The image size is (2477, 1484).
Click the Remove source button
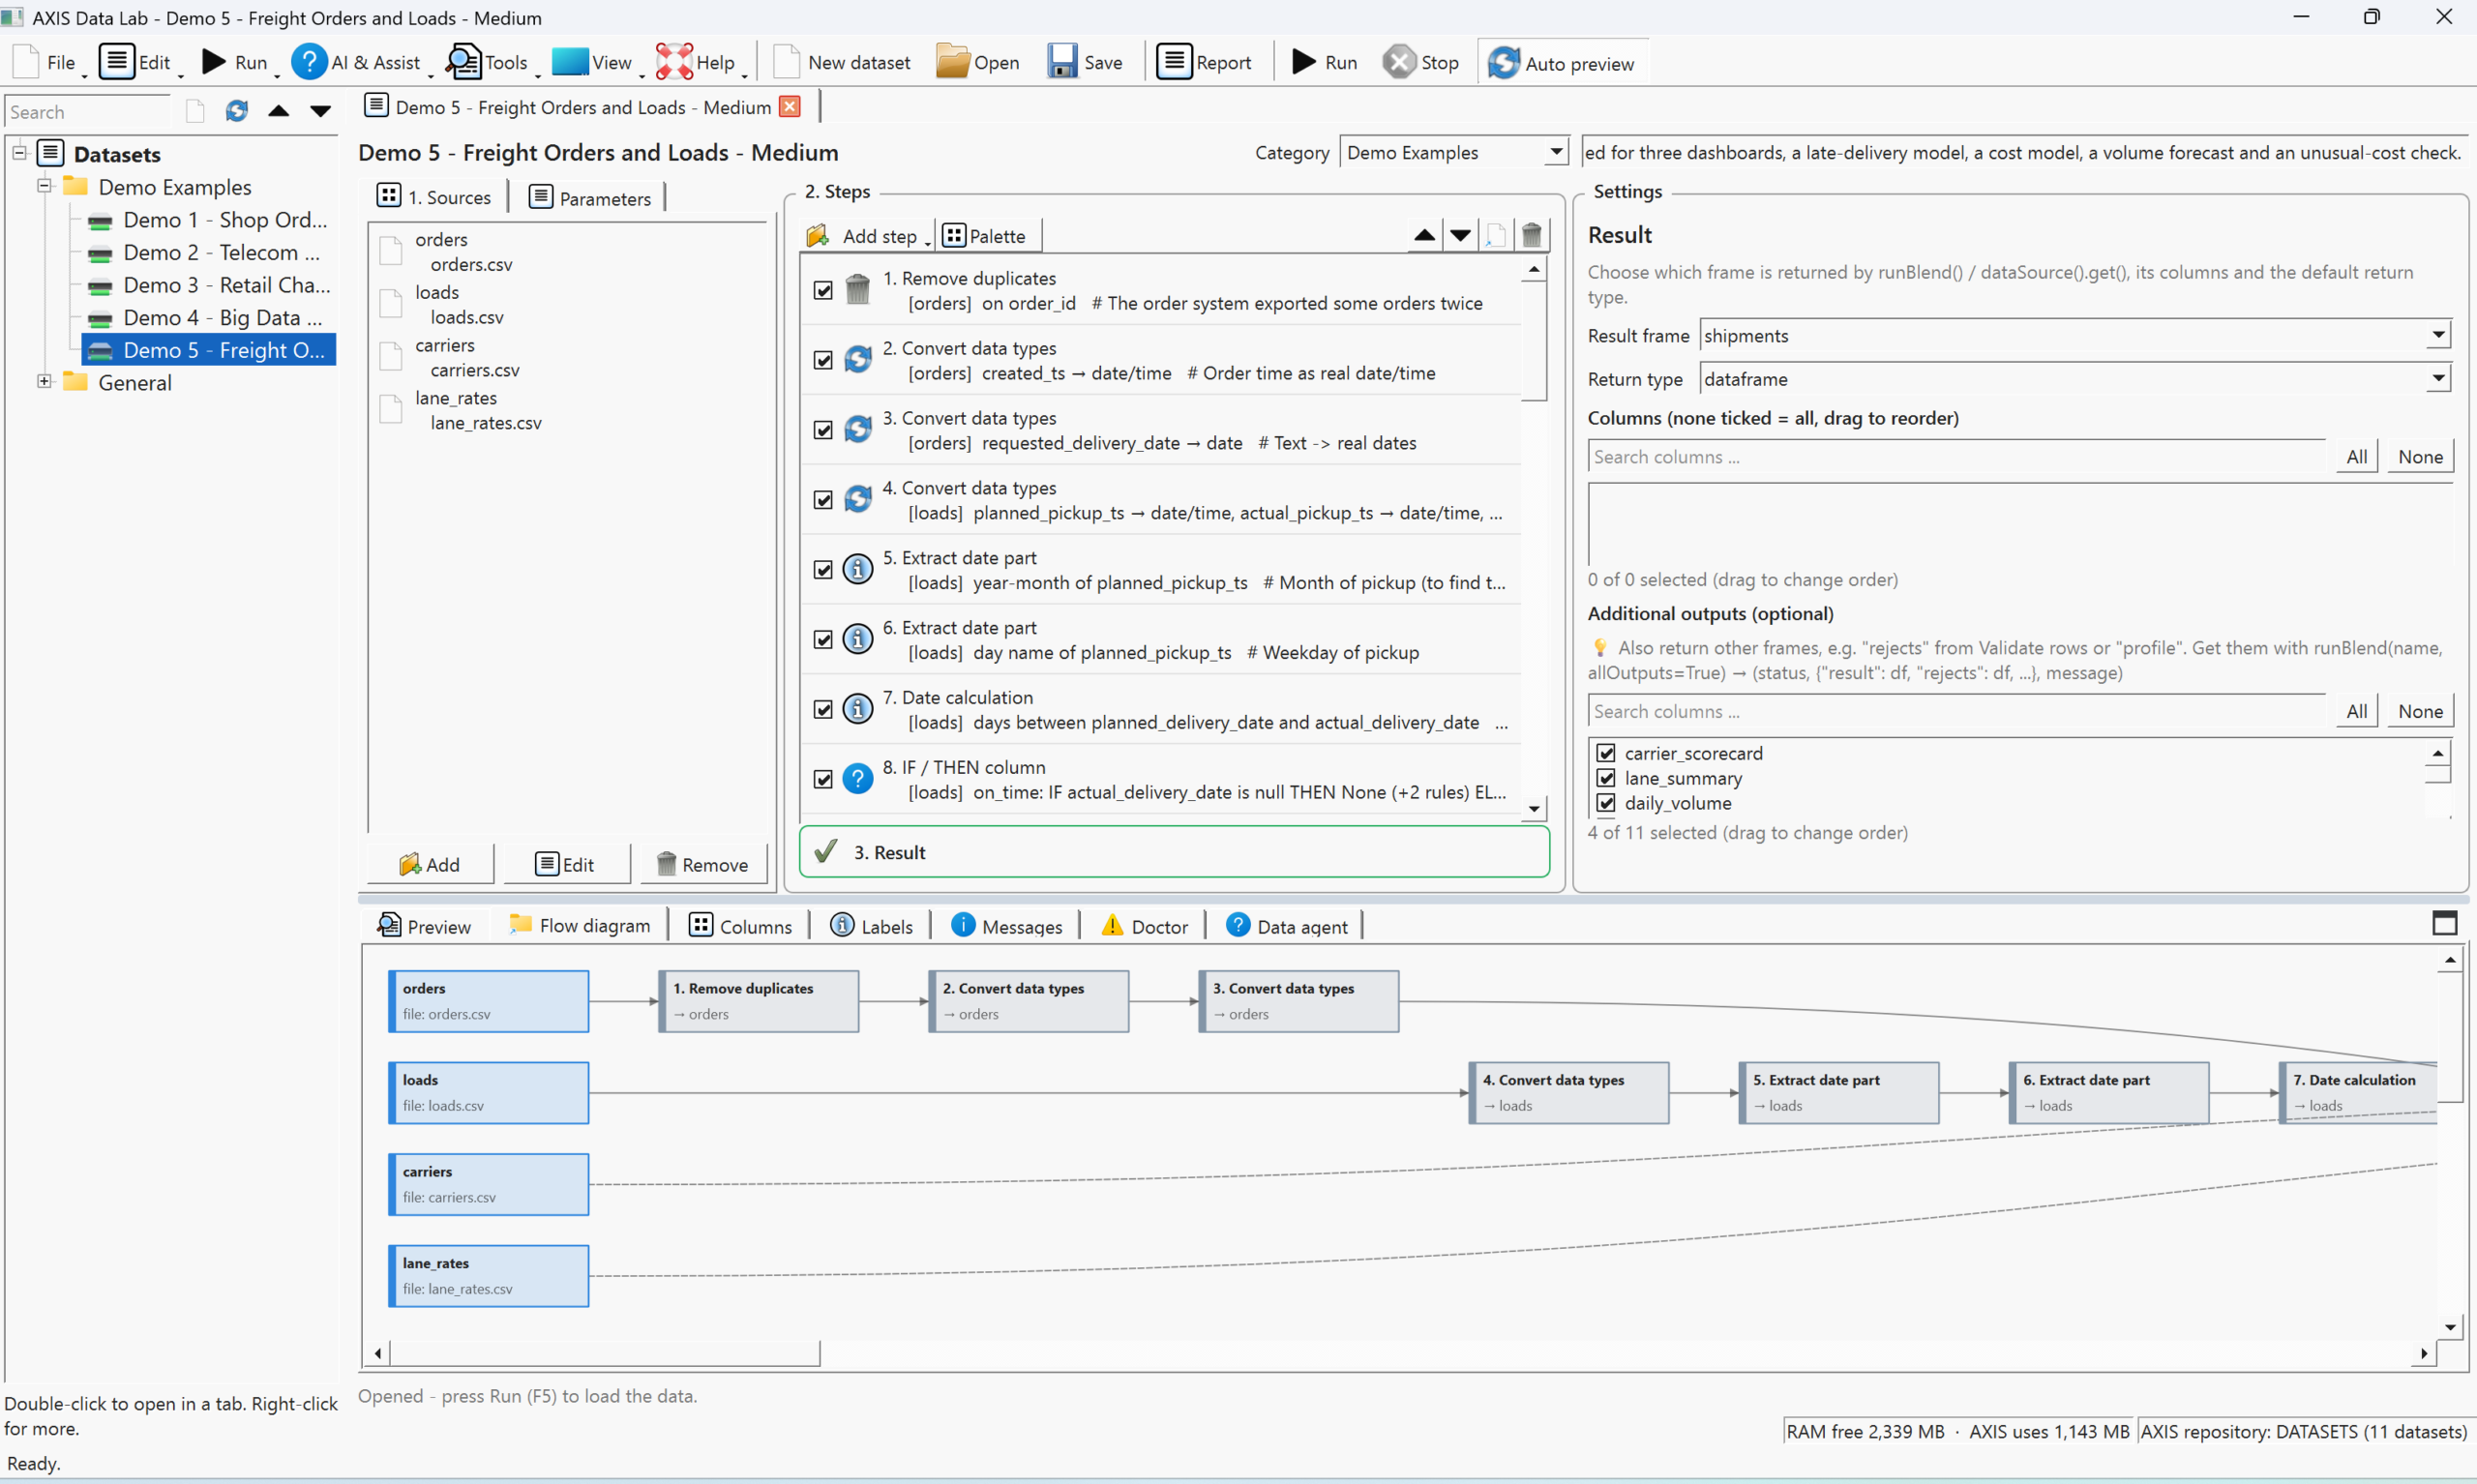pos(702,864)
